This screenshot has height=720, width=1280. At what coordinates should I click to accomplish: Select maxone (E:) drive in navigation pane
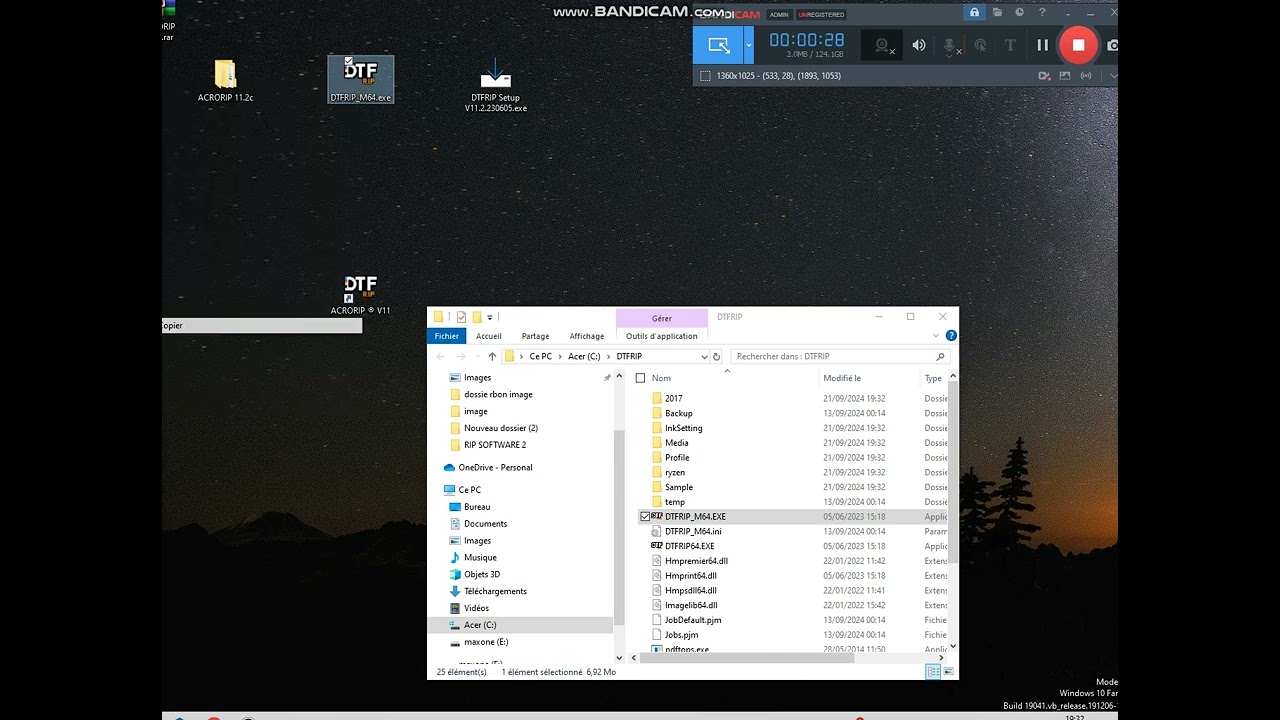click(x=486, y=642)
